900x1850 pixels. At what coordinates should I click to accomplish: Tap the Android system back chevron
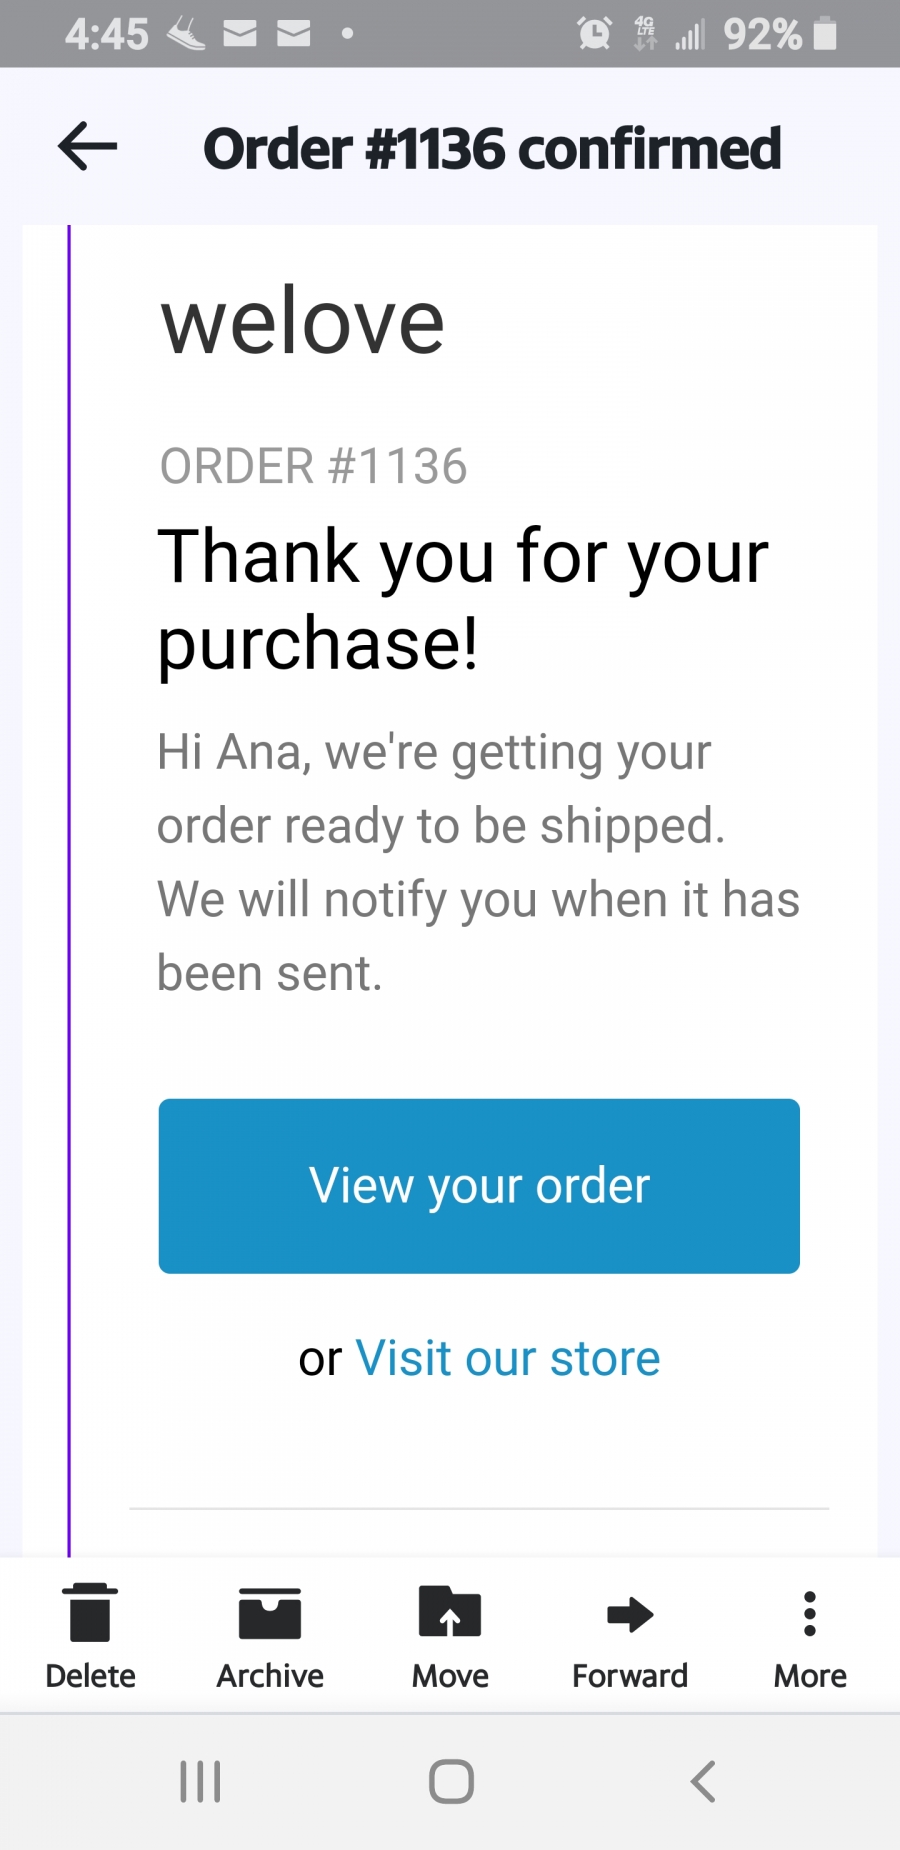click(703, 1781)
